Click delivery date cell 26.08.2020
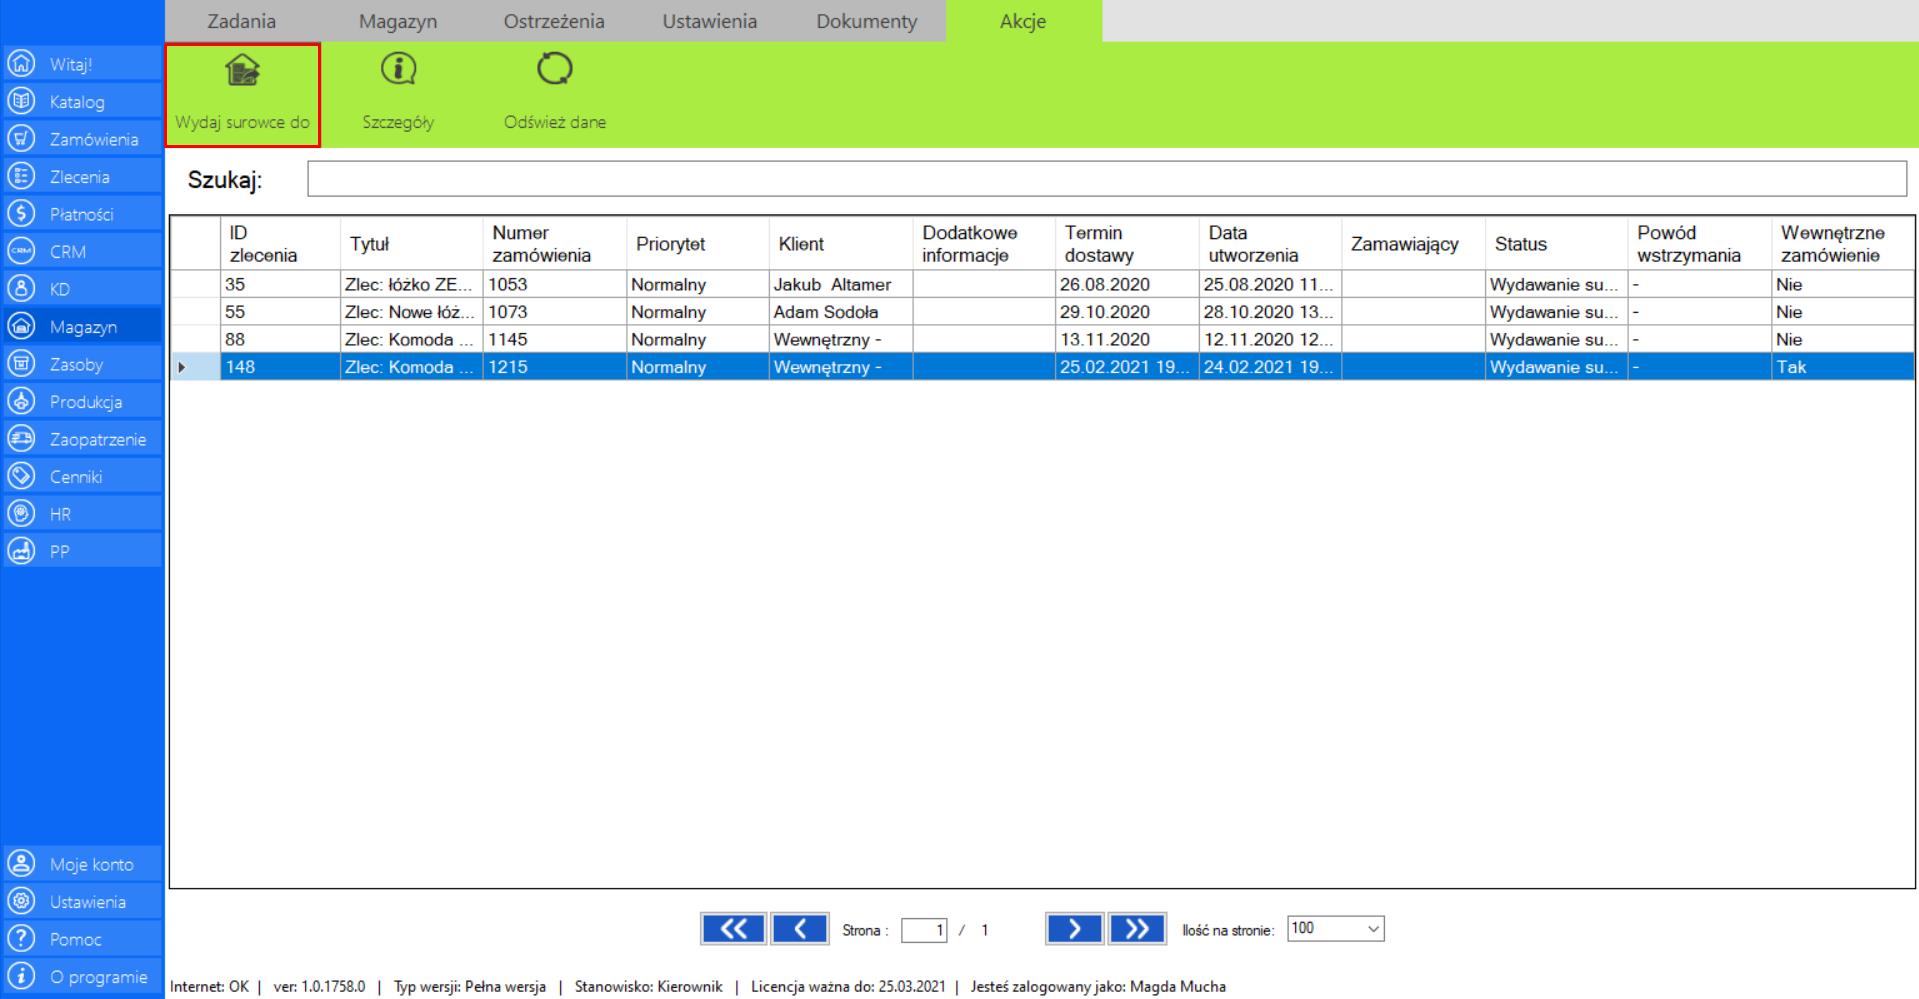This screenshot has height=999, width=1919. click(1127, 284)
